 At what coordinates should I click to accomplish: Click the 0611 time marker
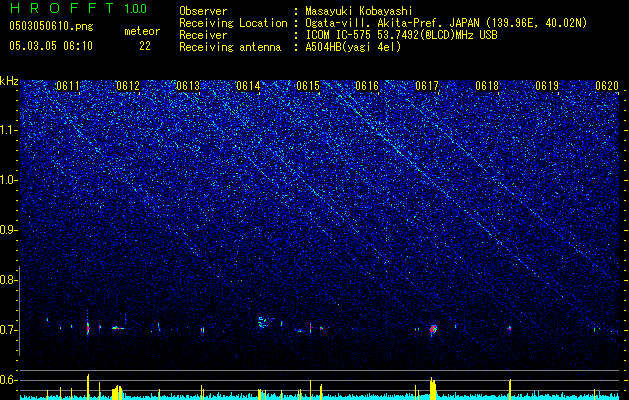pyautogui.click(x=68, y=86)
